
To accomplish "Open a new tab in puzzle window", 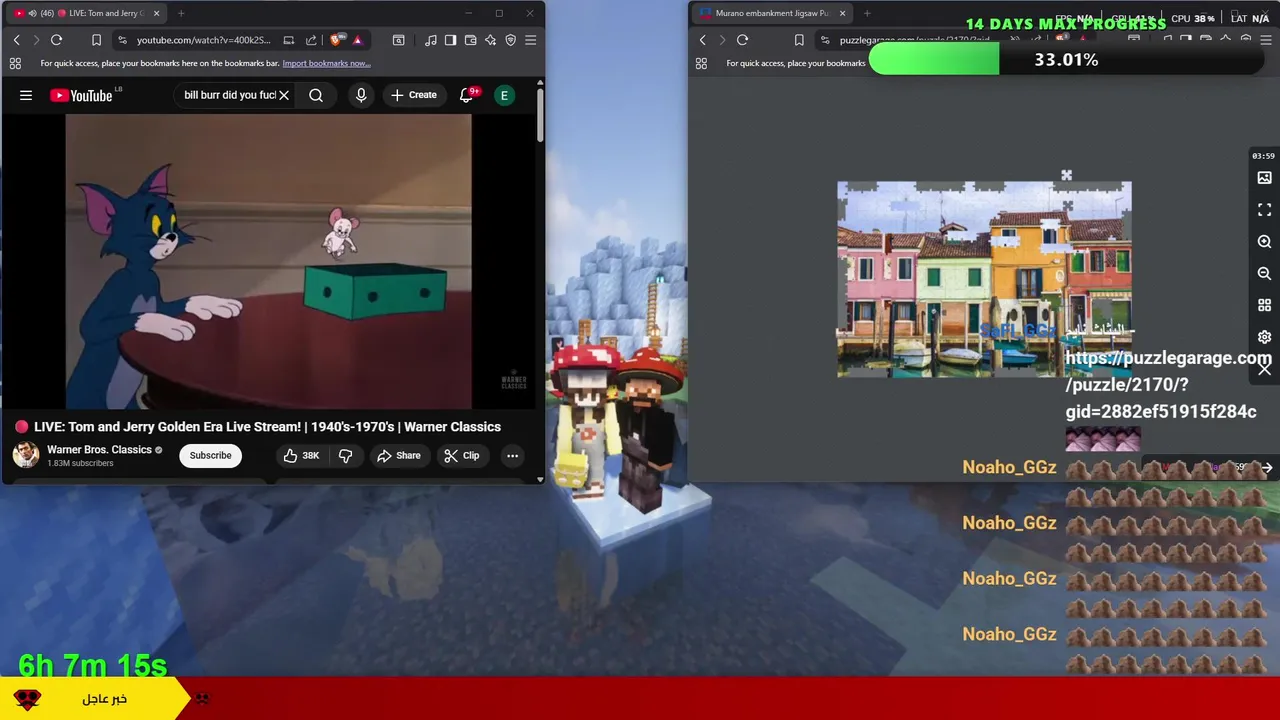I will [866, 13].
